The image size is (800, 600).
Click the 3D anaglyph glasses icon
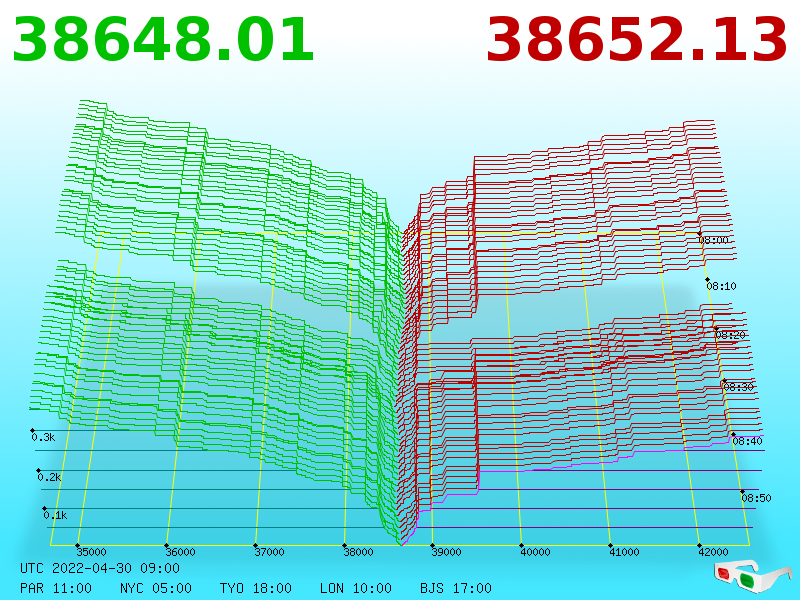point(752,576)
